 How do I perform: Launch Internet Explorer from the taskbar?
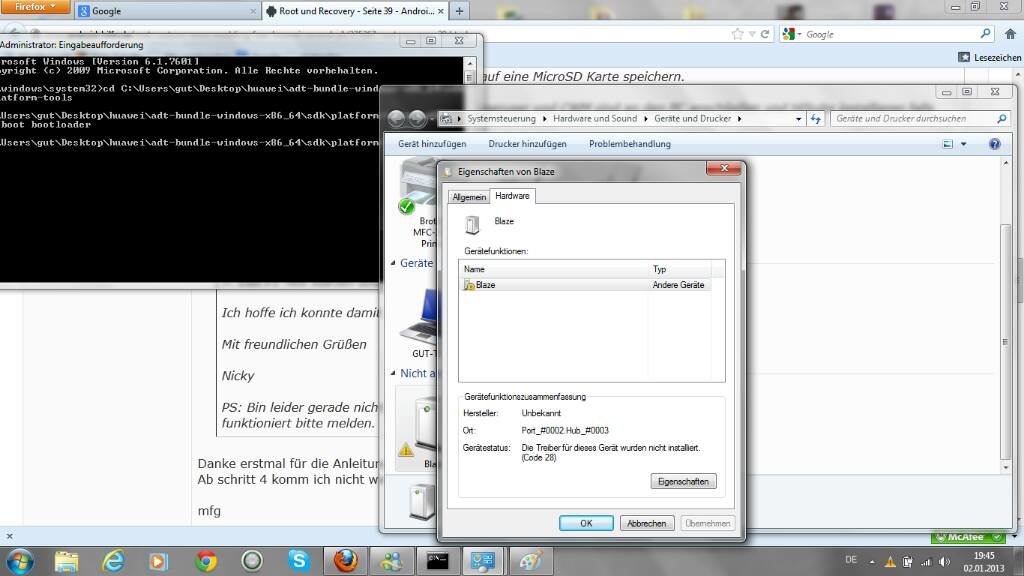pyautogui.click(x=114, y=561)
